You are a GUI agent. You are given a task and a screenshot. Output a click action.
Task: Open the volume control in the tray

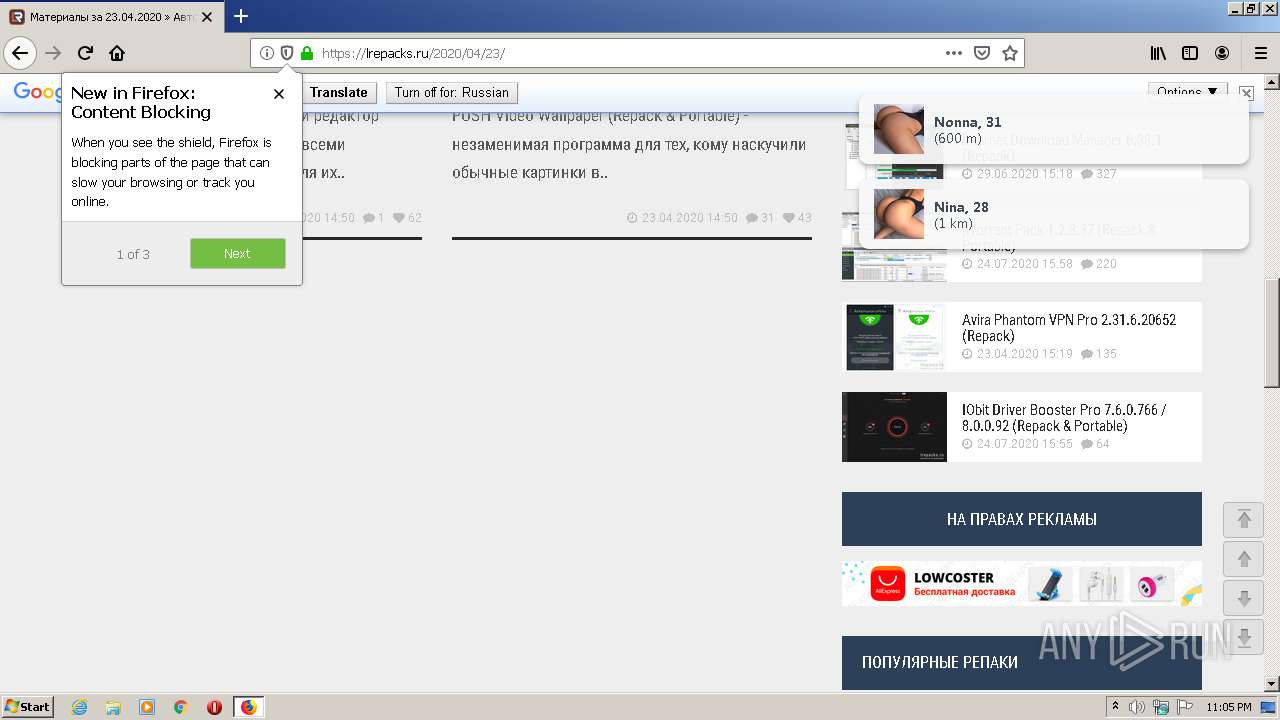pos(1137,707)
